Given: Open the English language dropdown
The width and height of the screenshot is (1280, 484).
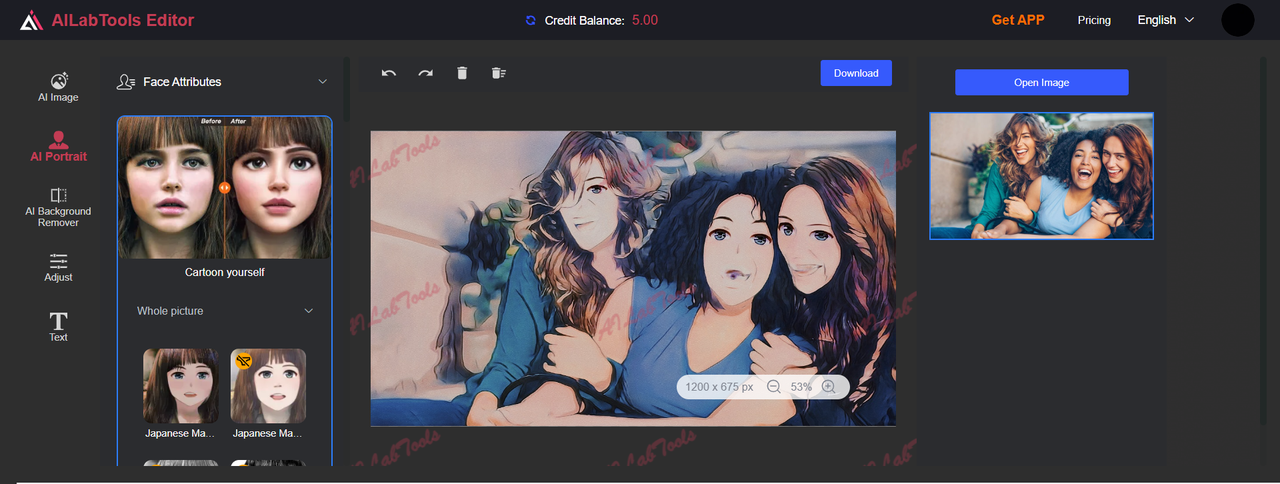Looking at the screenshot, I should (x=1166, y=20).
